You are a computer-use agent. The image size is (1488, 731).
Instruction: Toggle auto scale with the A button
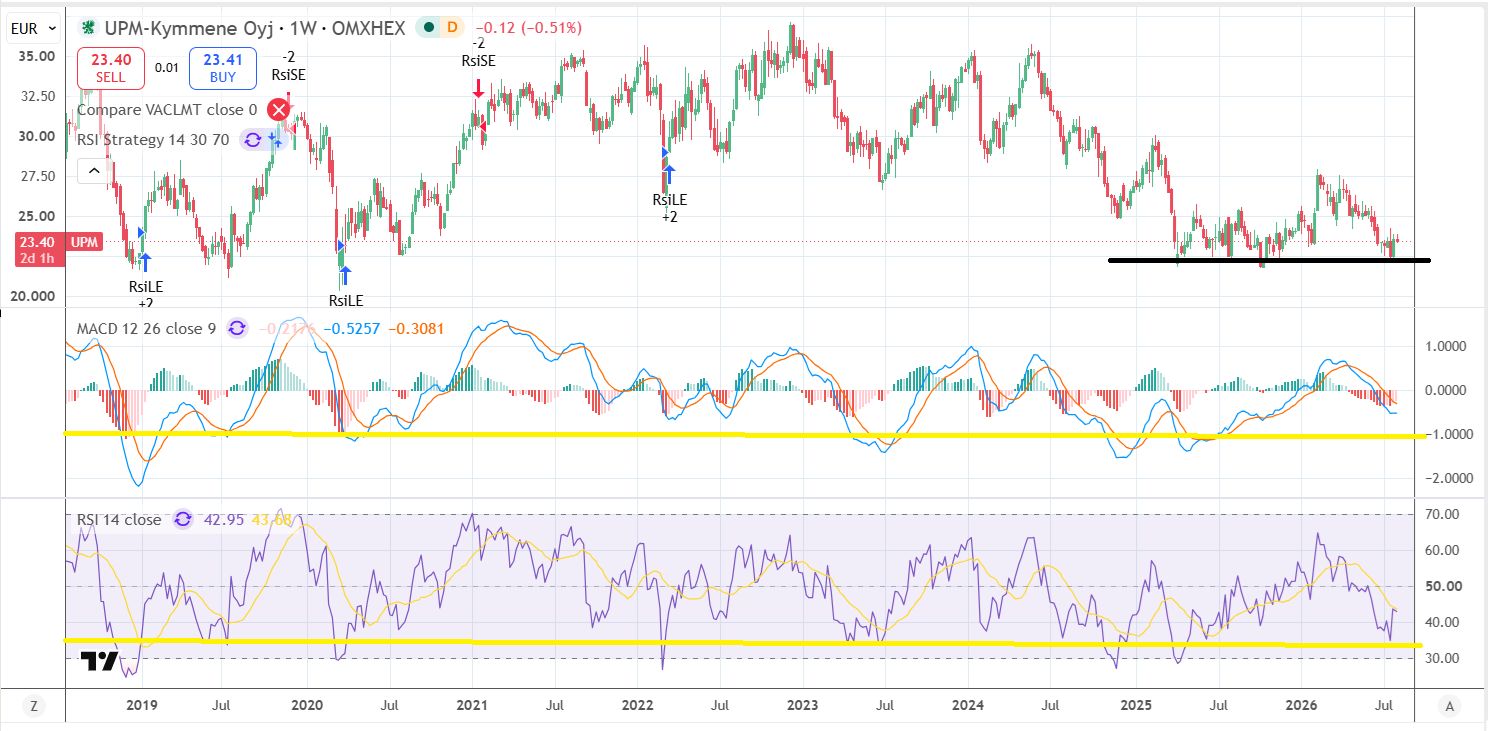pyautogui.click(x=1450, y=706)
